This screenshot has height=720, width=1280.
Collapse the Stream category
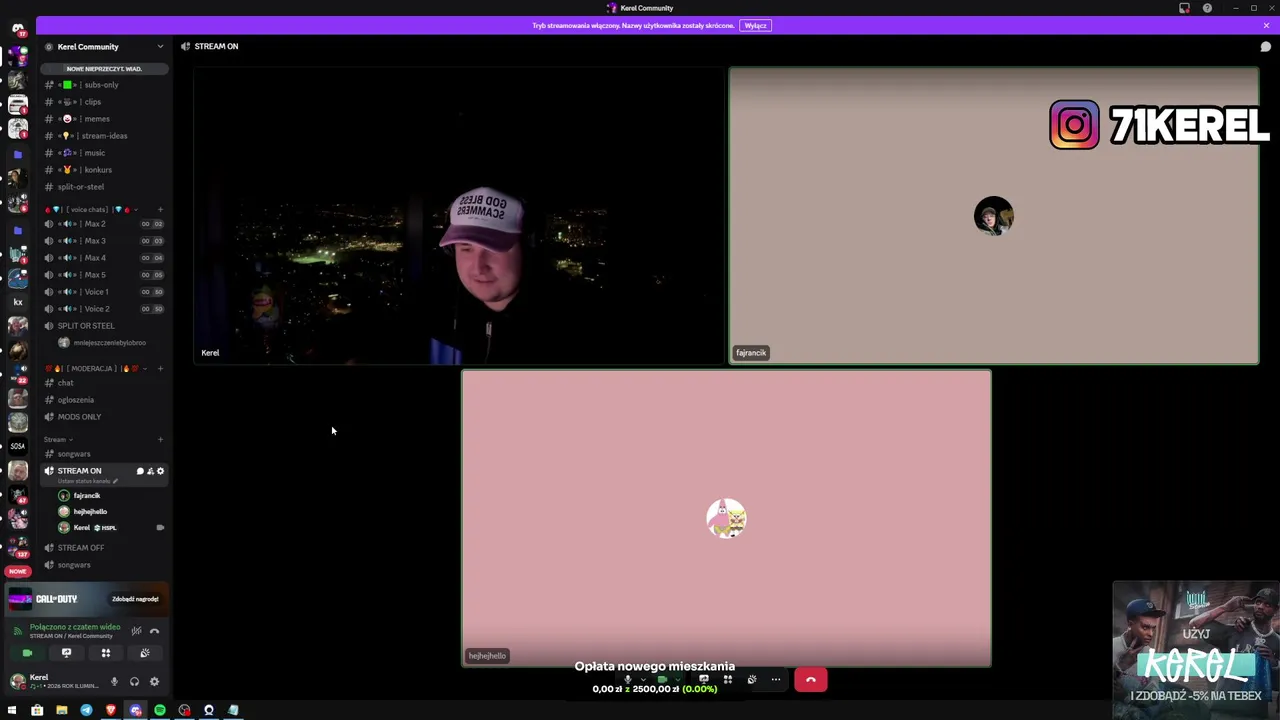(x=58, y=440)
